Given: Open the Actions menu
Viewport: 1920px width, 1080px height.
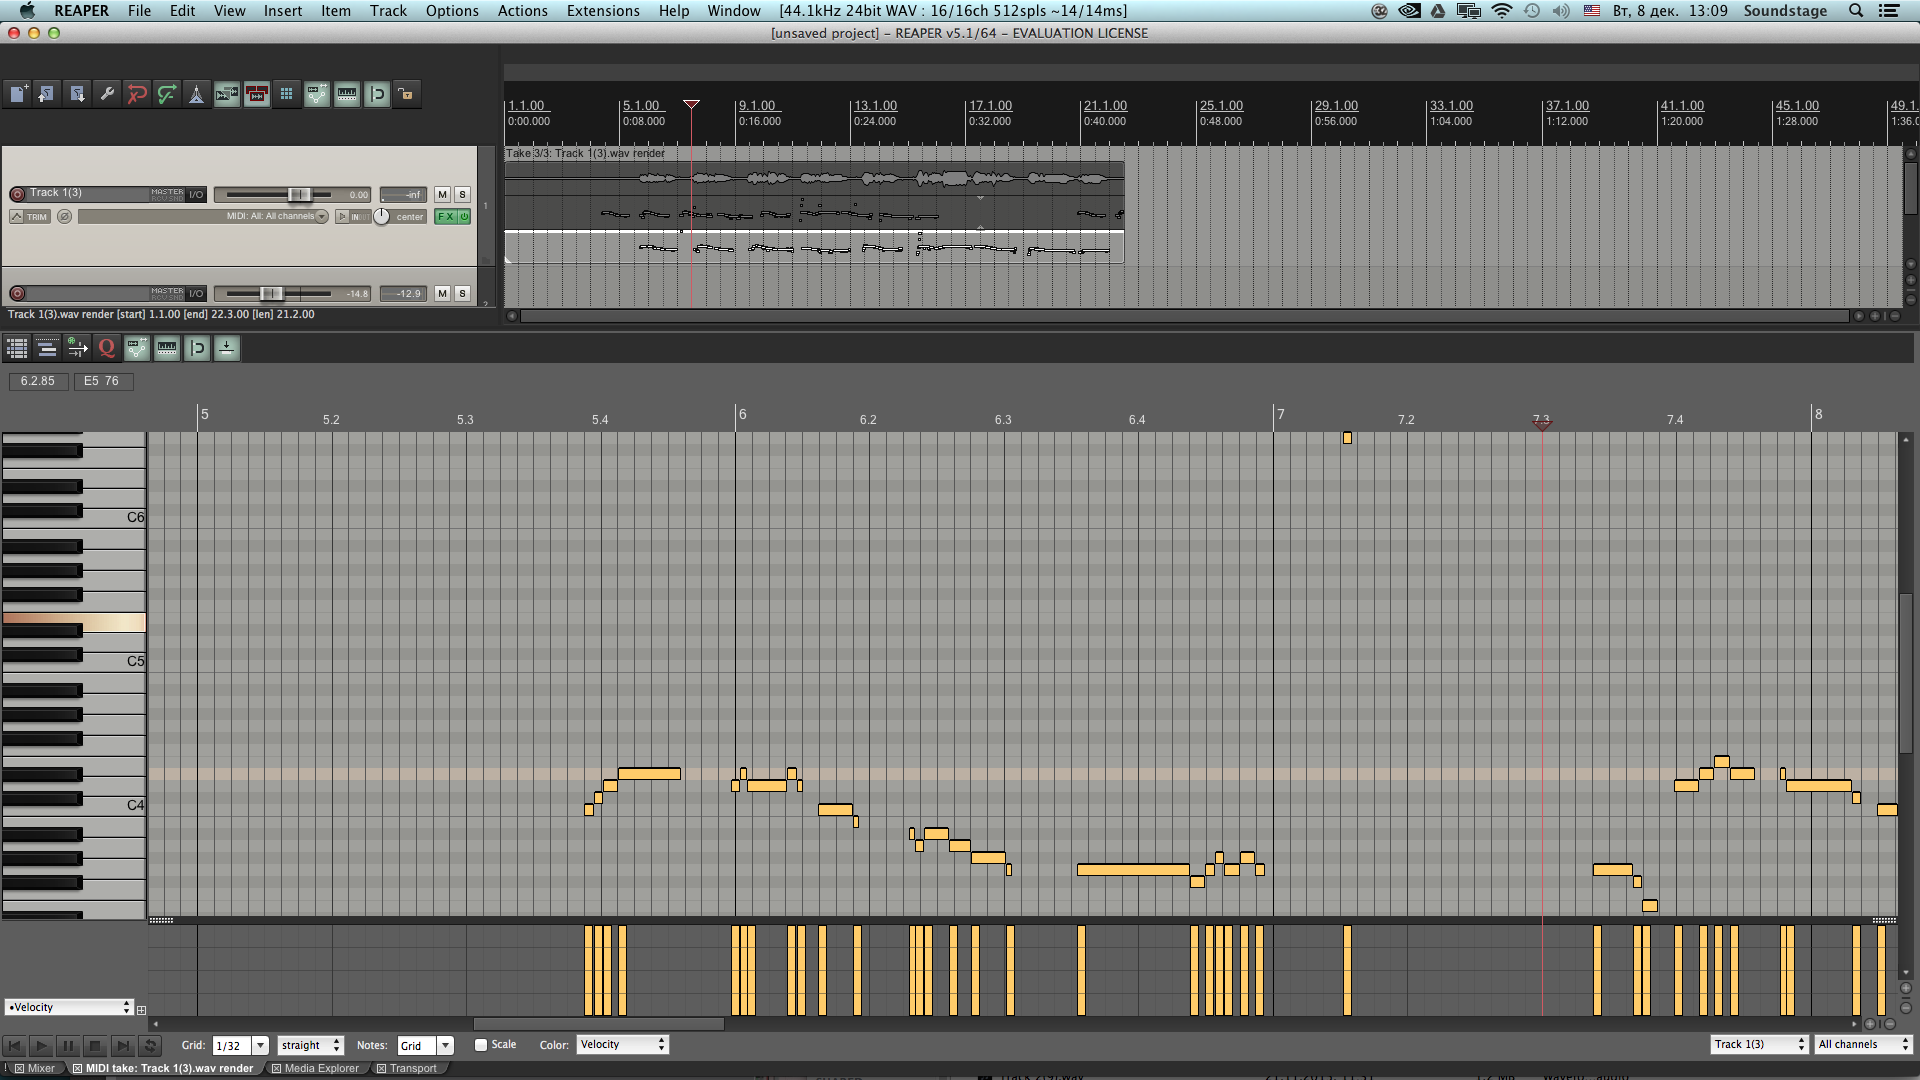Looking at the screenshot, I should (x=522, y=11).
